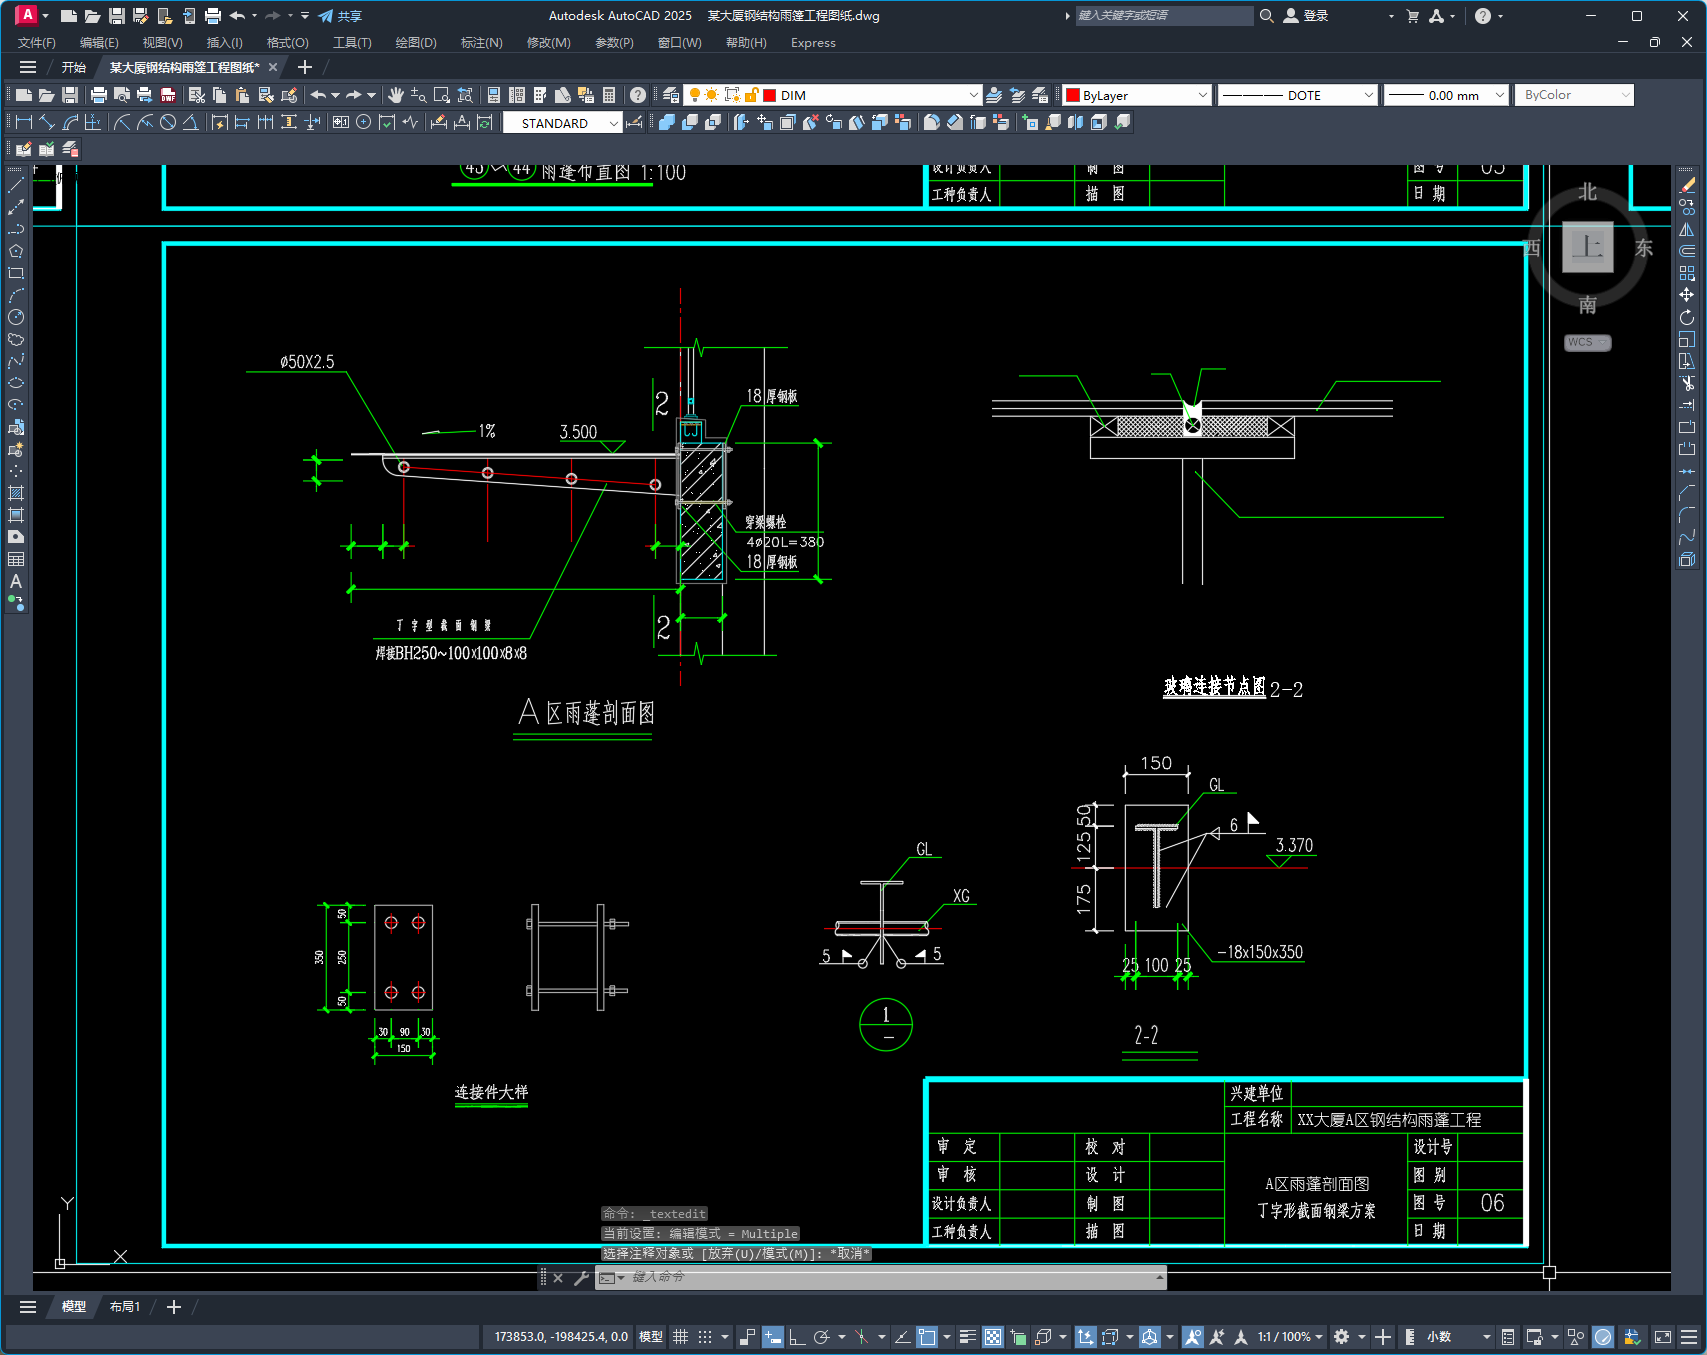Viewport: 1707px width, 1355px height.
Task: Select the Pan hand tool
Action: click(x=396, y=95)
